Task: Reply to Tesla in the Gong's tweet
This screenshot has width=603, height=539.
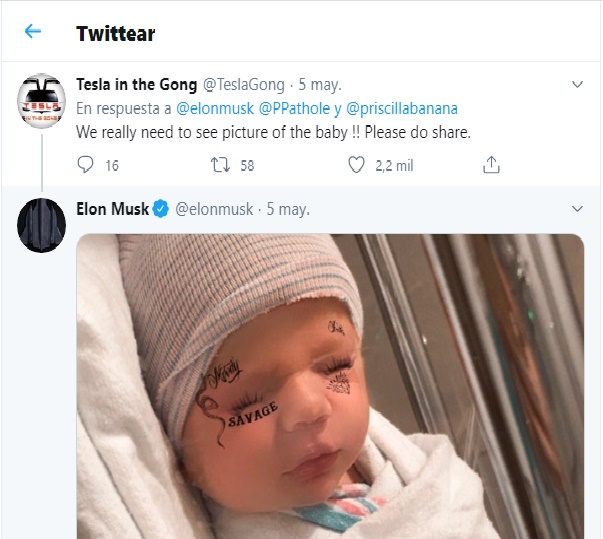Action: [x=85, y=165]
